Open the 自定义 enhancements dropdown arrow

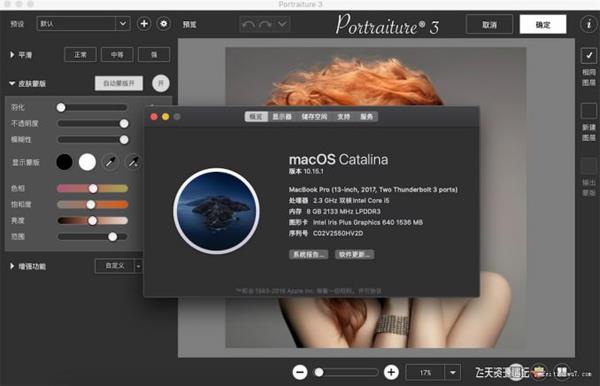tap(139, 266)
